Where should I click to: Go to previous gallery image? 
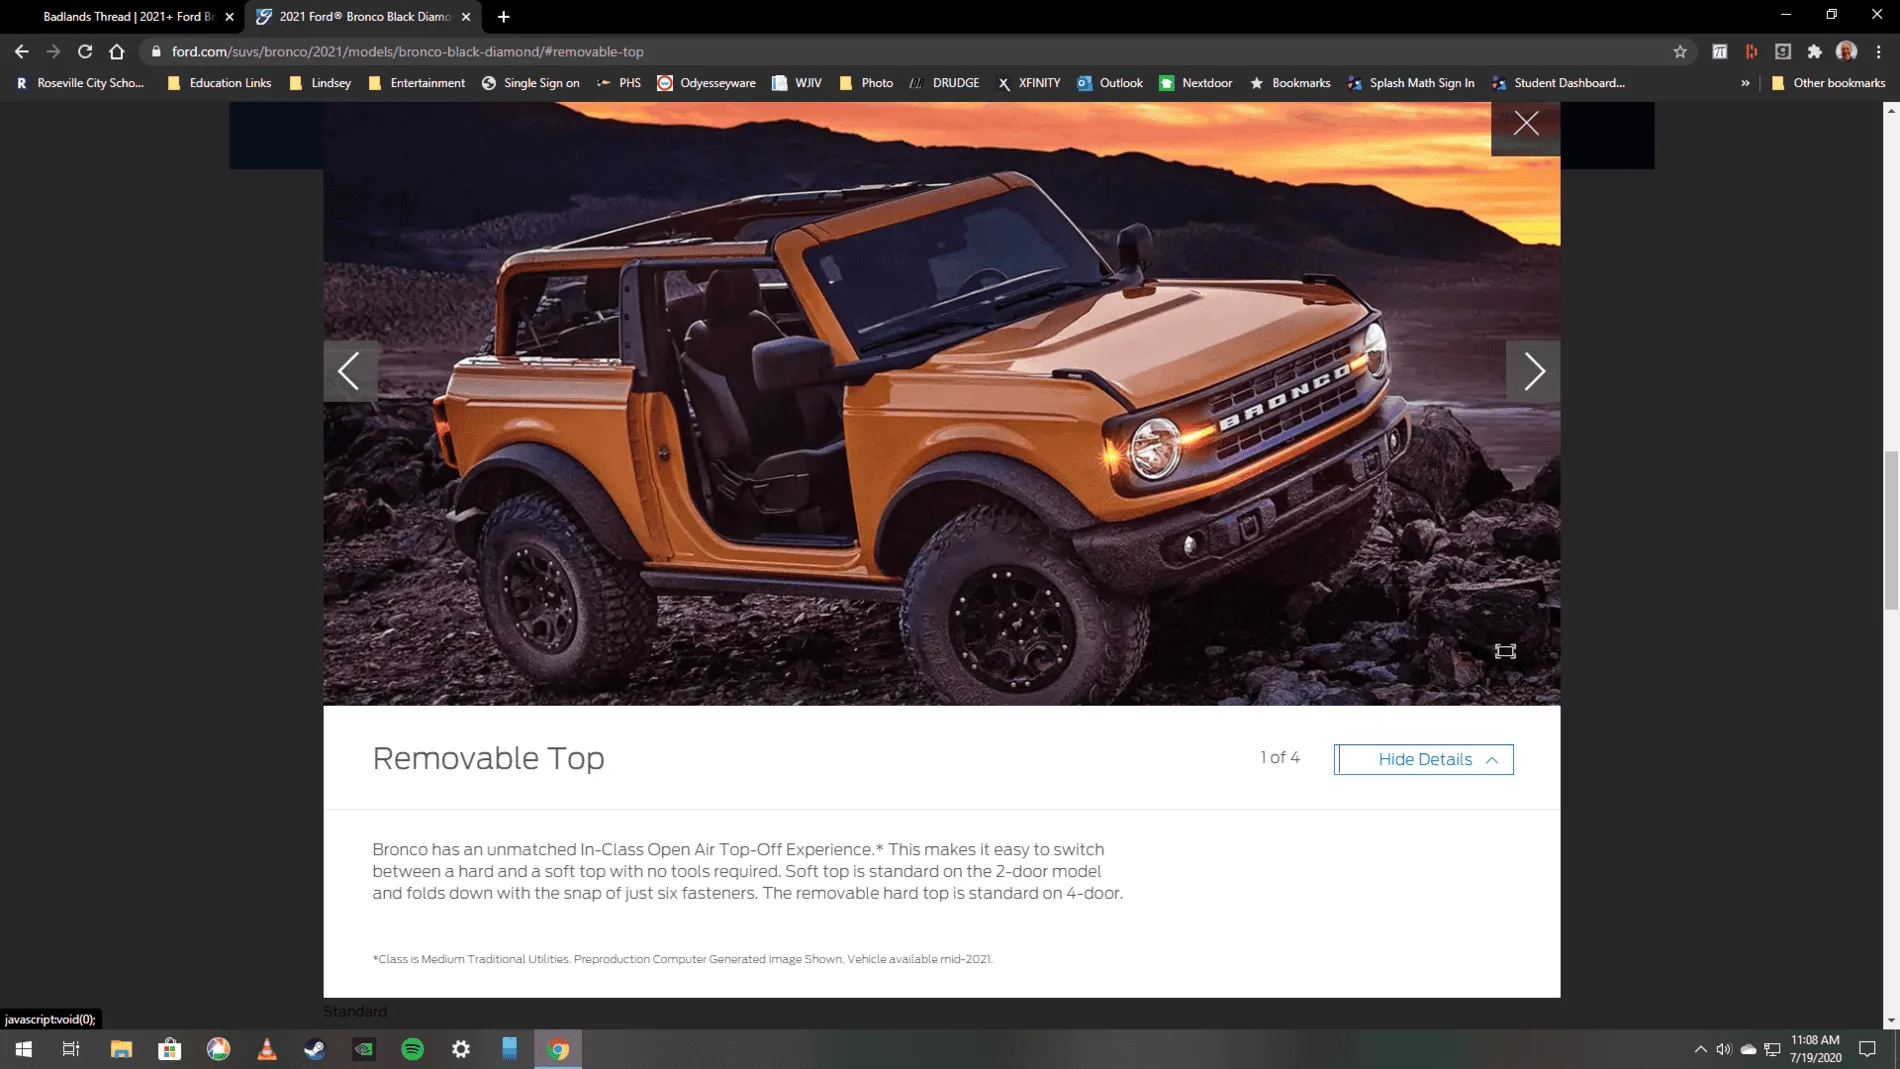[x=349, y=371]
